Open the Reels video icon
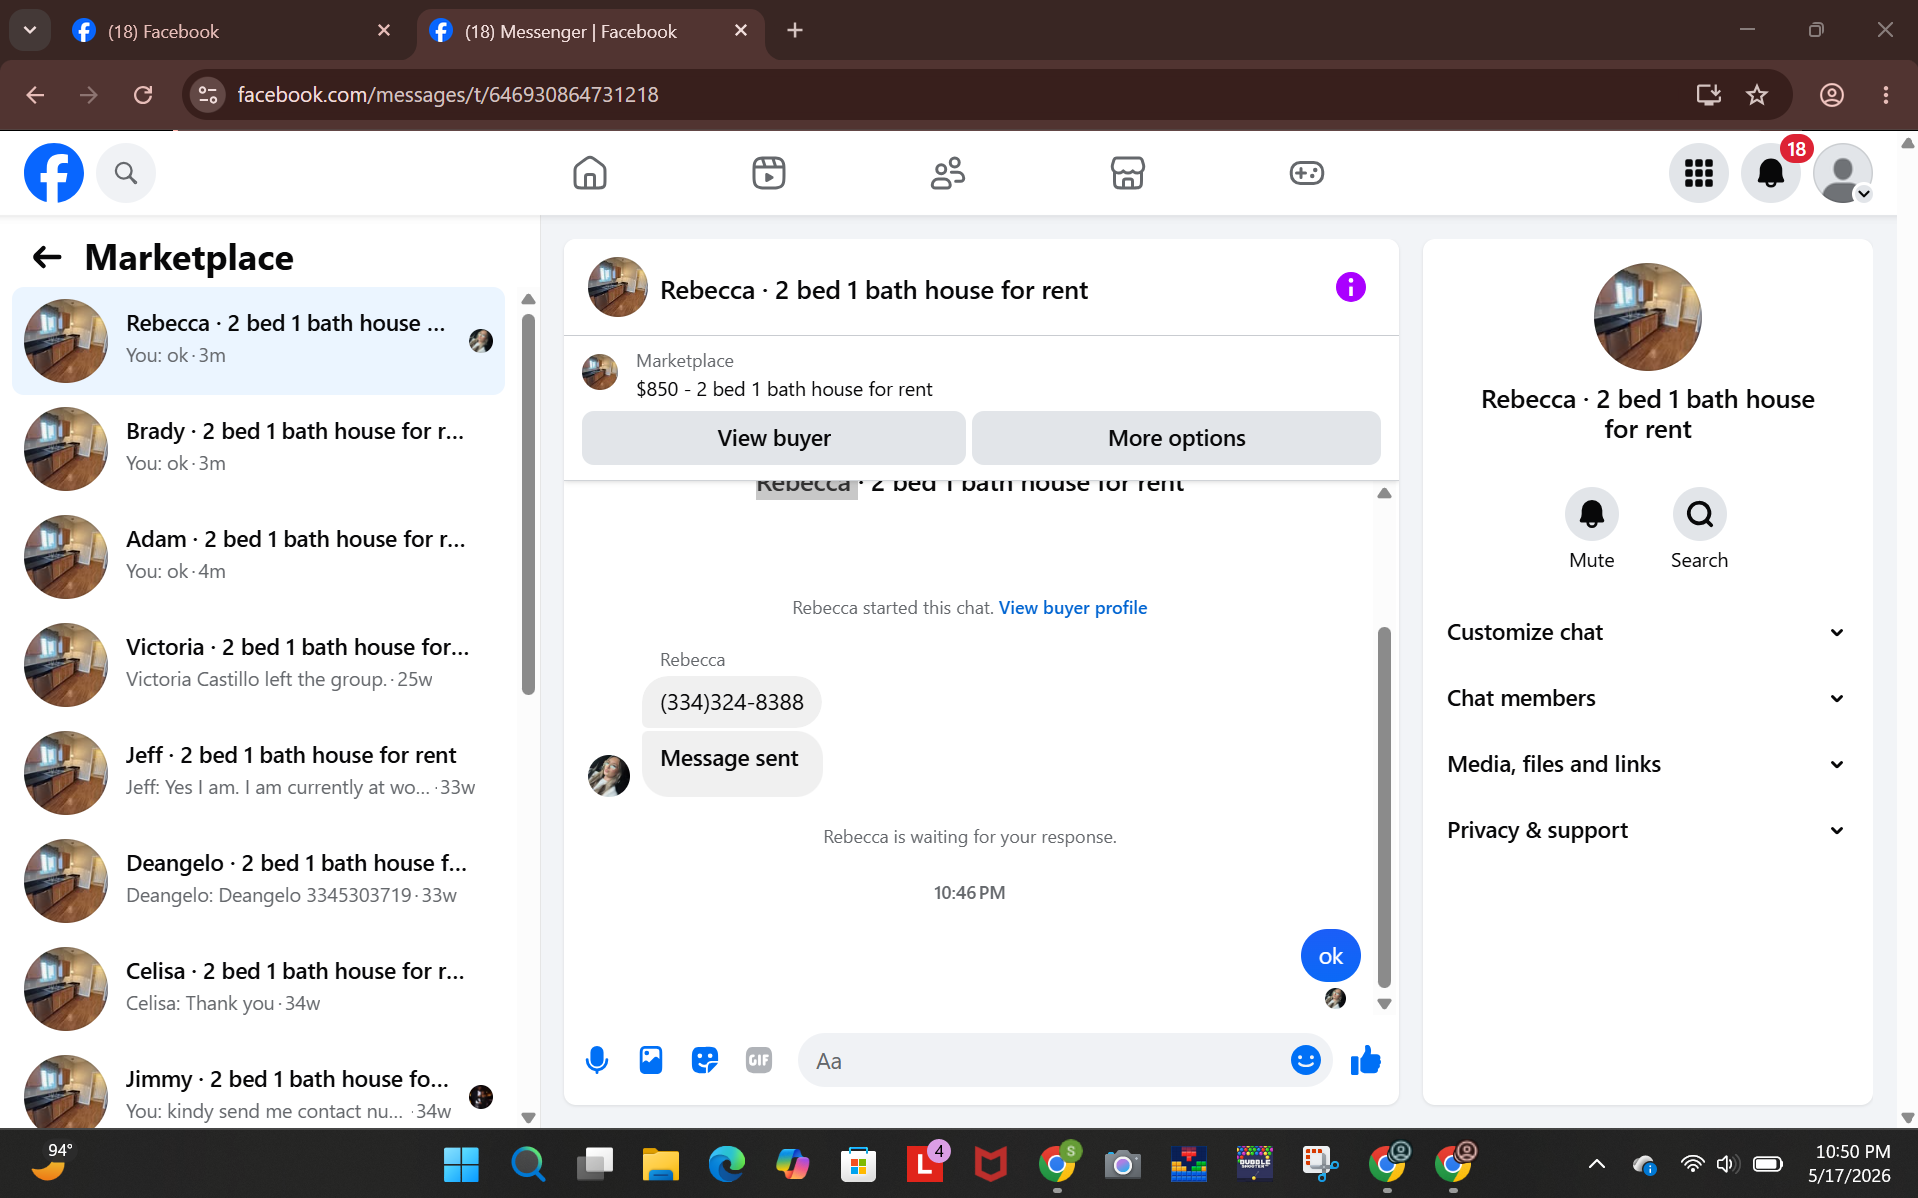 coord(769,173)
